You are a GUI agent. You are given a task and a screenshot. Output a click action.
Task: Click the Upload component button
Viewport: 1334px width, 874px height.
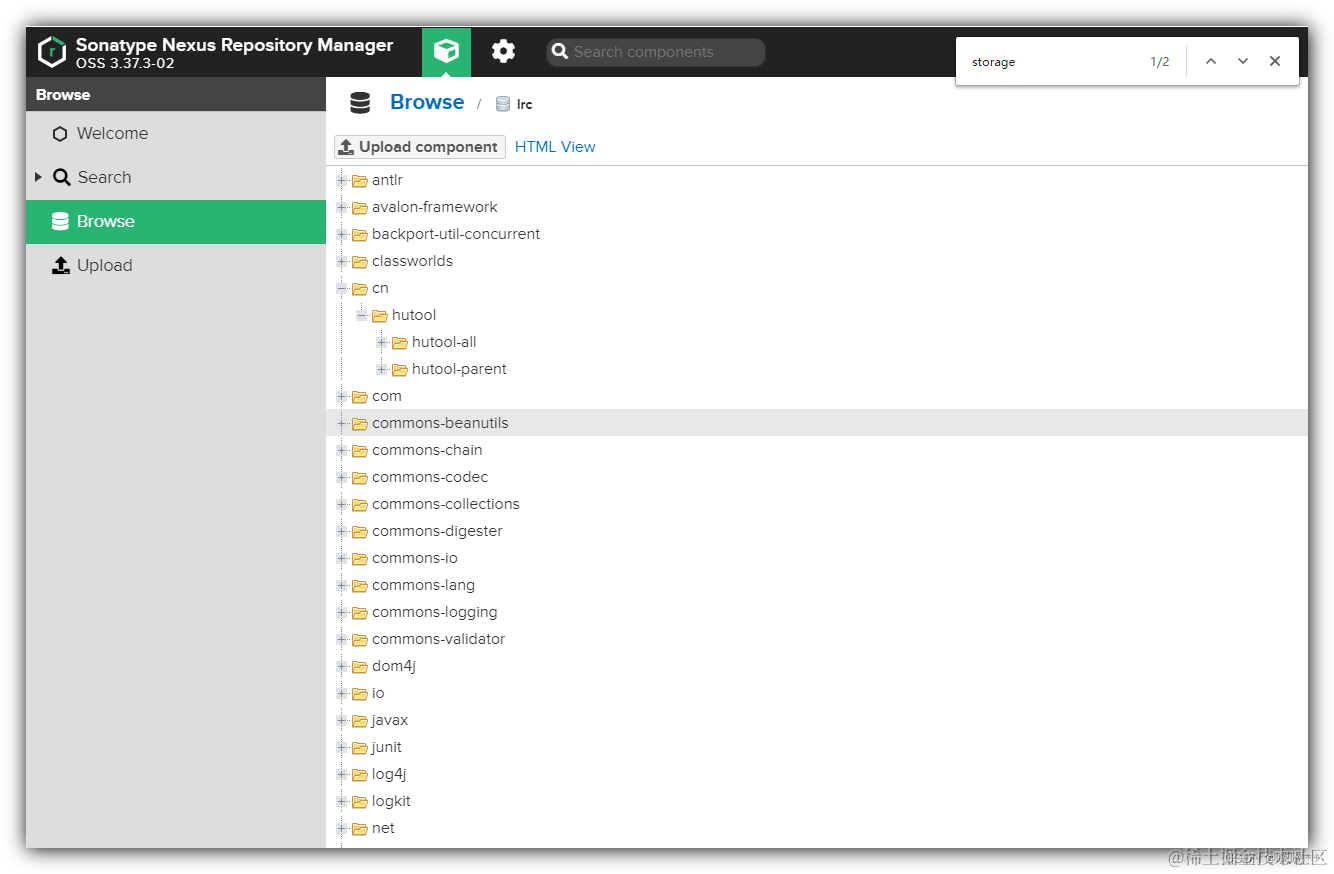pos(420,147)
